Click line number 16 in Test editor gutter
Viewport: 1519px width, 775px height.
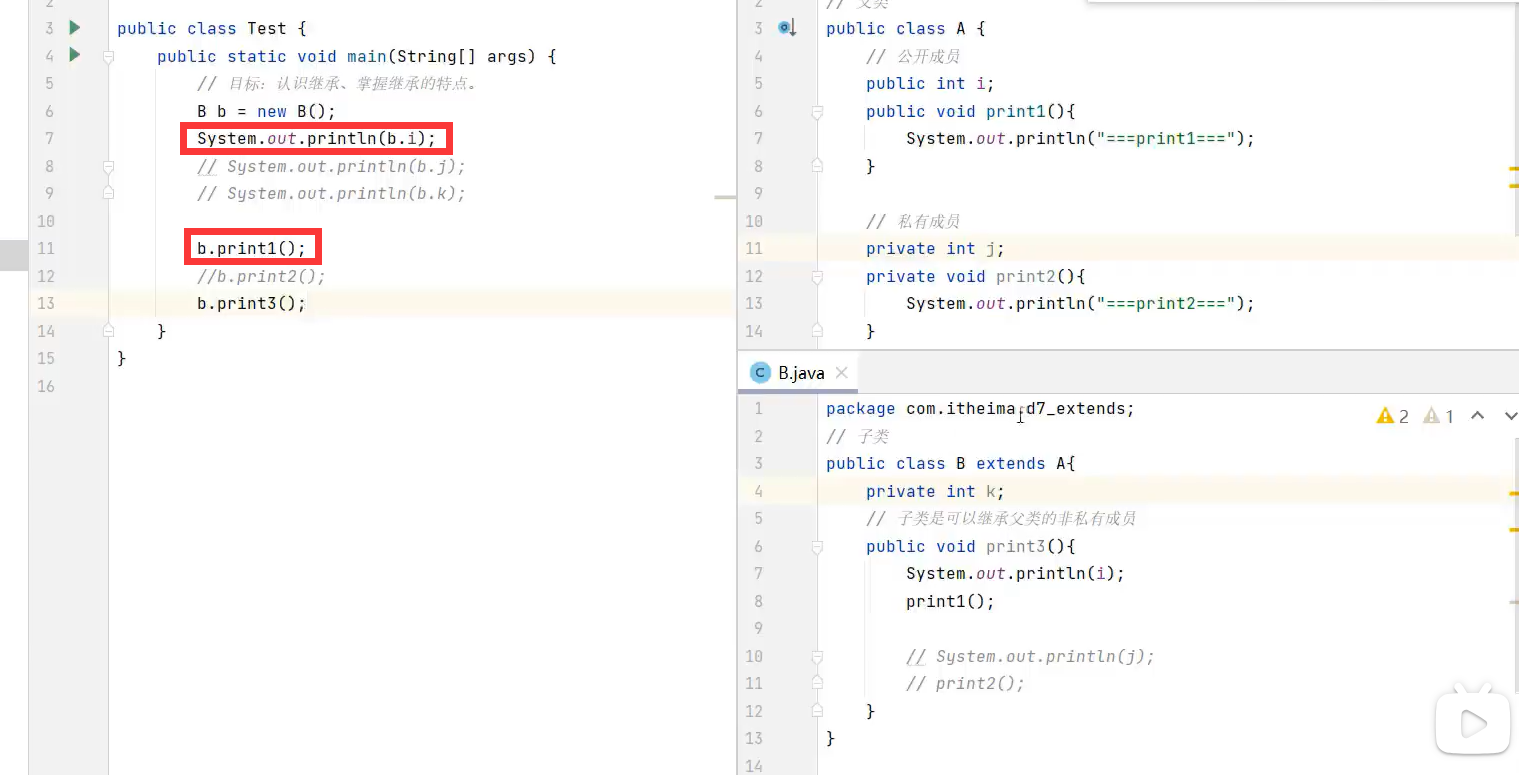point(45,386)
